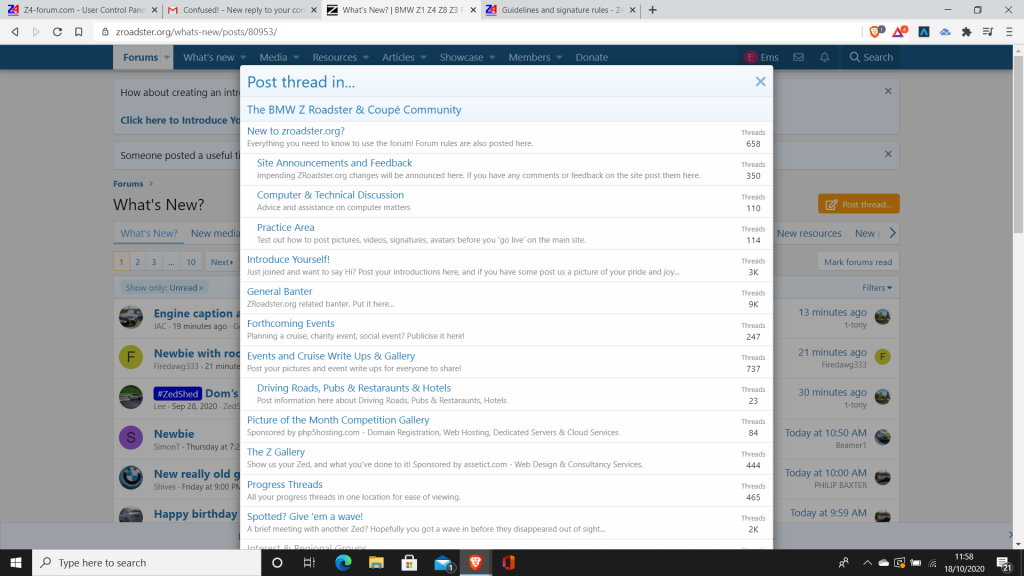This screenshot has height=576, width=1024.
Task: Open File Explorer from taskbar
Action: click(x=376, y=562)
